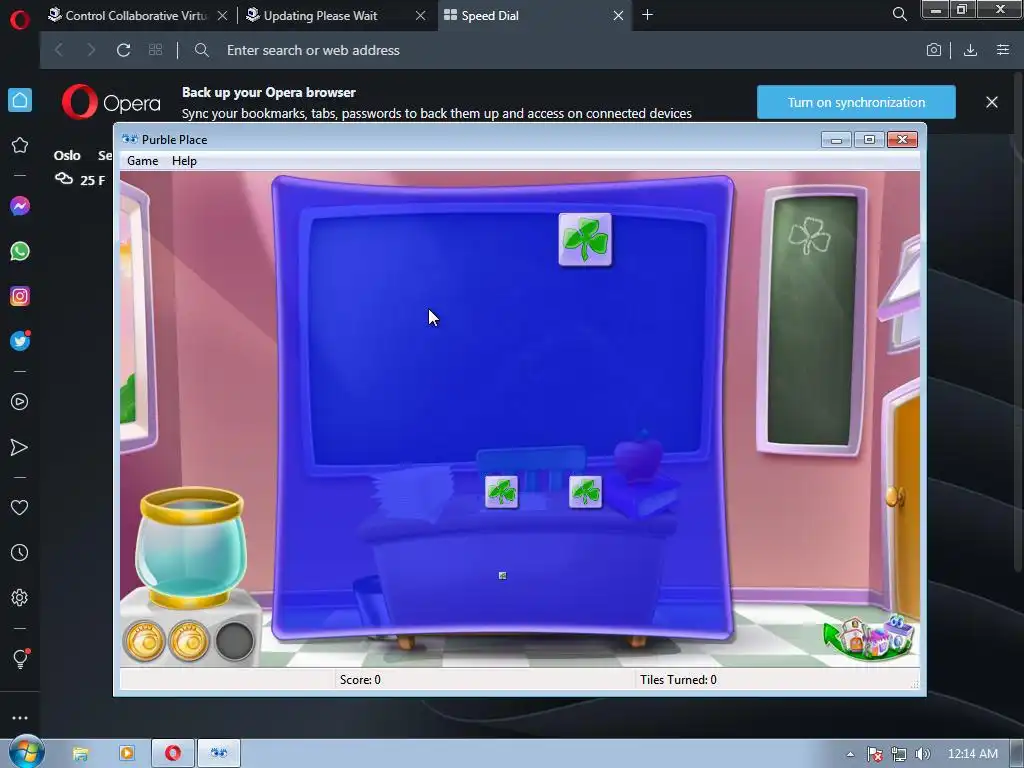Open Opera sidebar home icon
Image resolution: width=1024 pixels, height=768 pixels.
pos(20,100)
